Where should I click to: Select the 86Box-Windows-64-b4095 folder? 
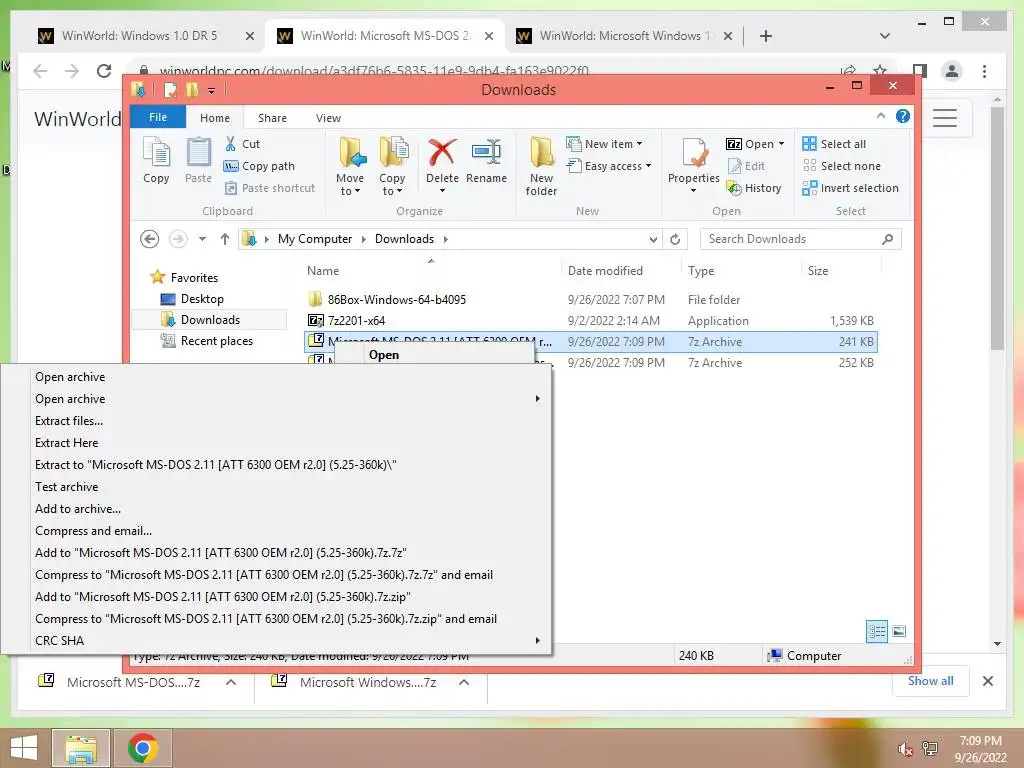[x=396, y=300]
